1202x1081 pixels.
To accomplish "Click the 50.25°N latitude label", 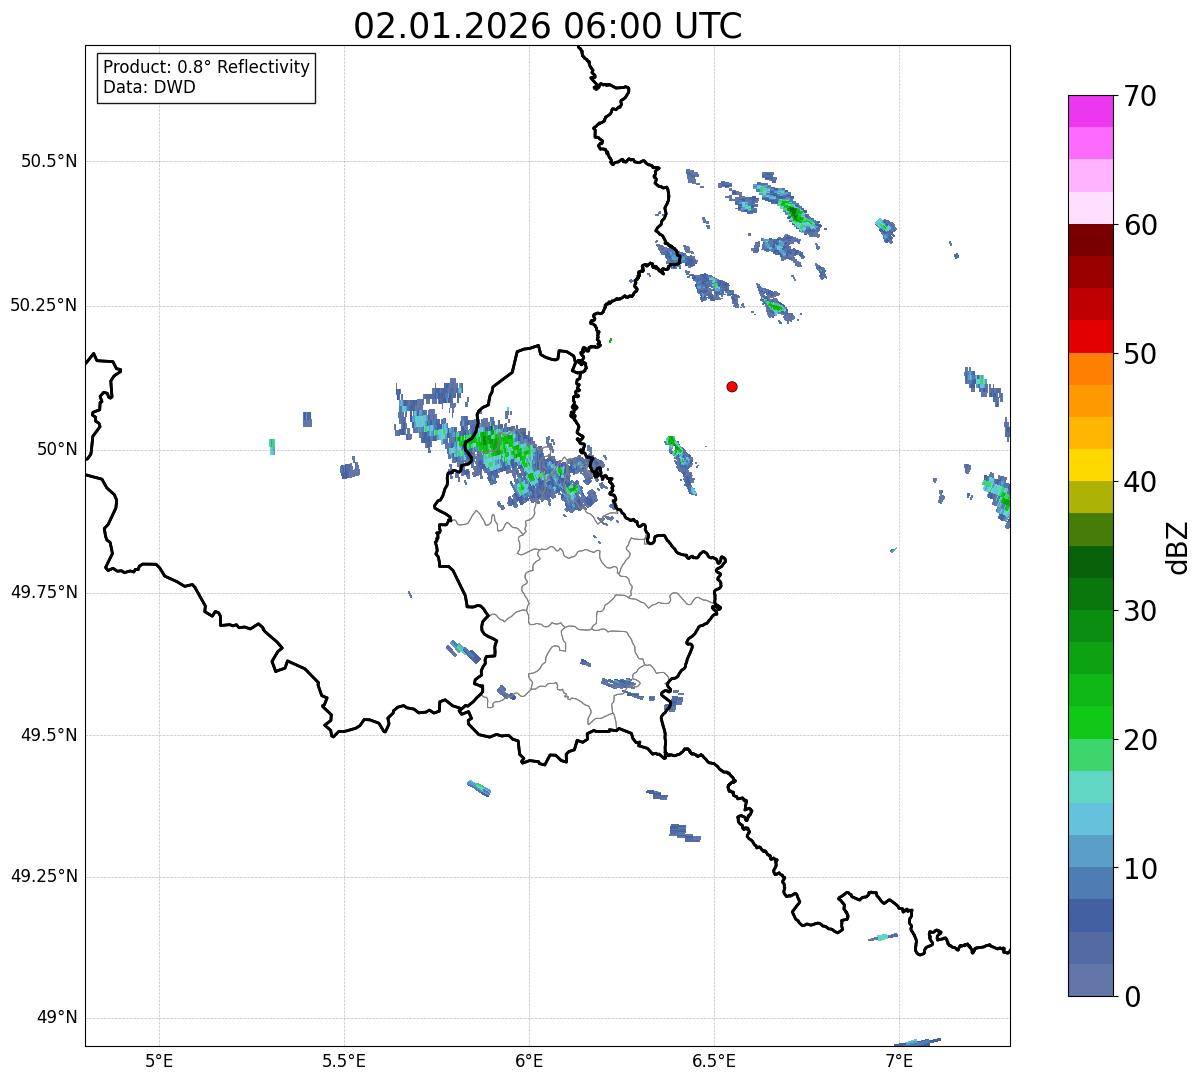I will 44,305.
